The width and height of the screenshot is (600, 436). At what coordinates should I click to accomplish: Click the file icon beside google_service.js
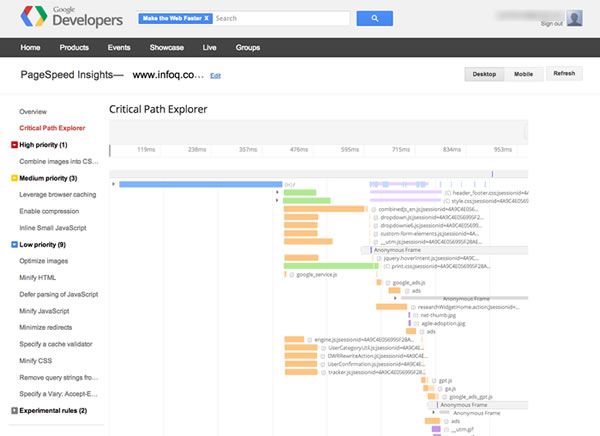[292, 275]
